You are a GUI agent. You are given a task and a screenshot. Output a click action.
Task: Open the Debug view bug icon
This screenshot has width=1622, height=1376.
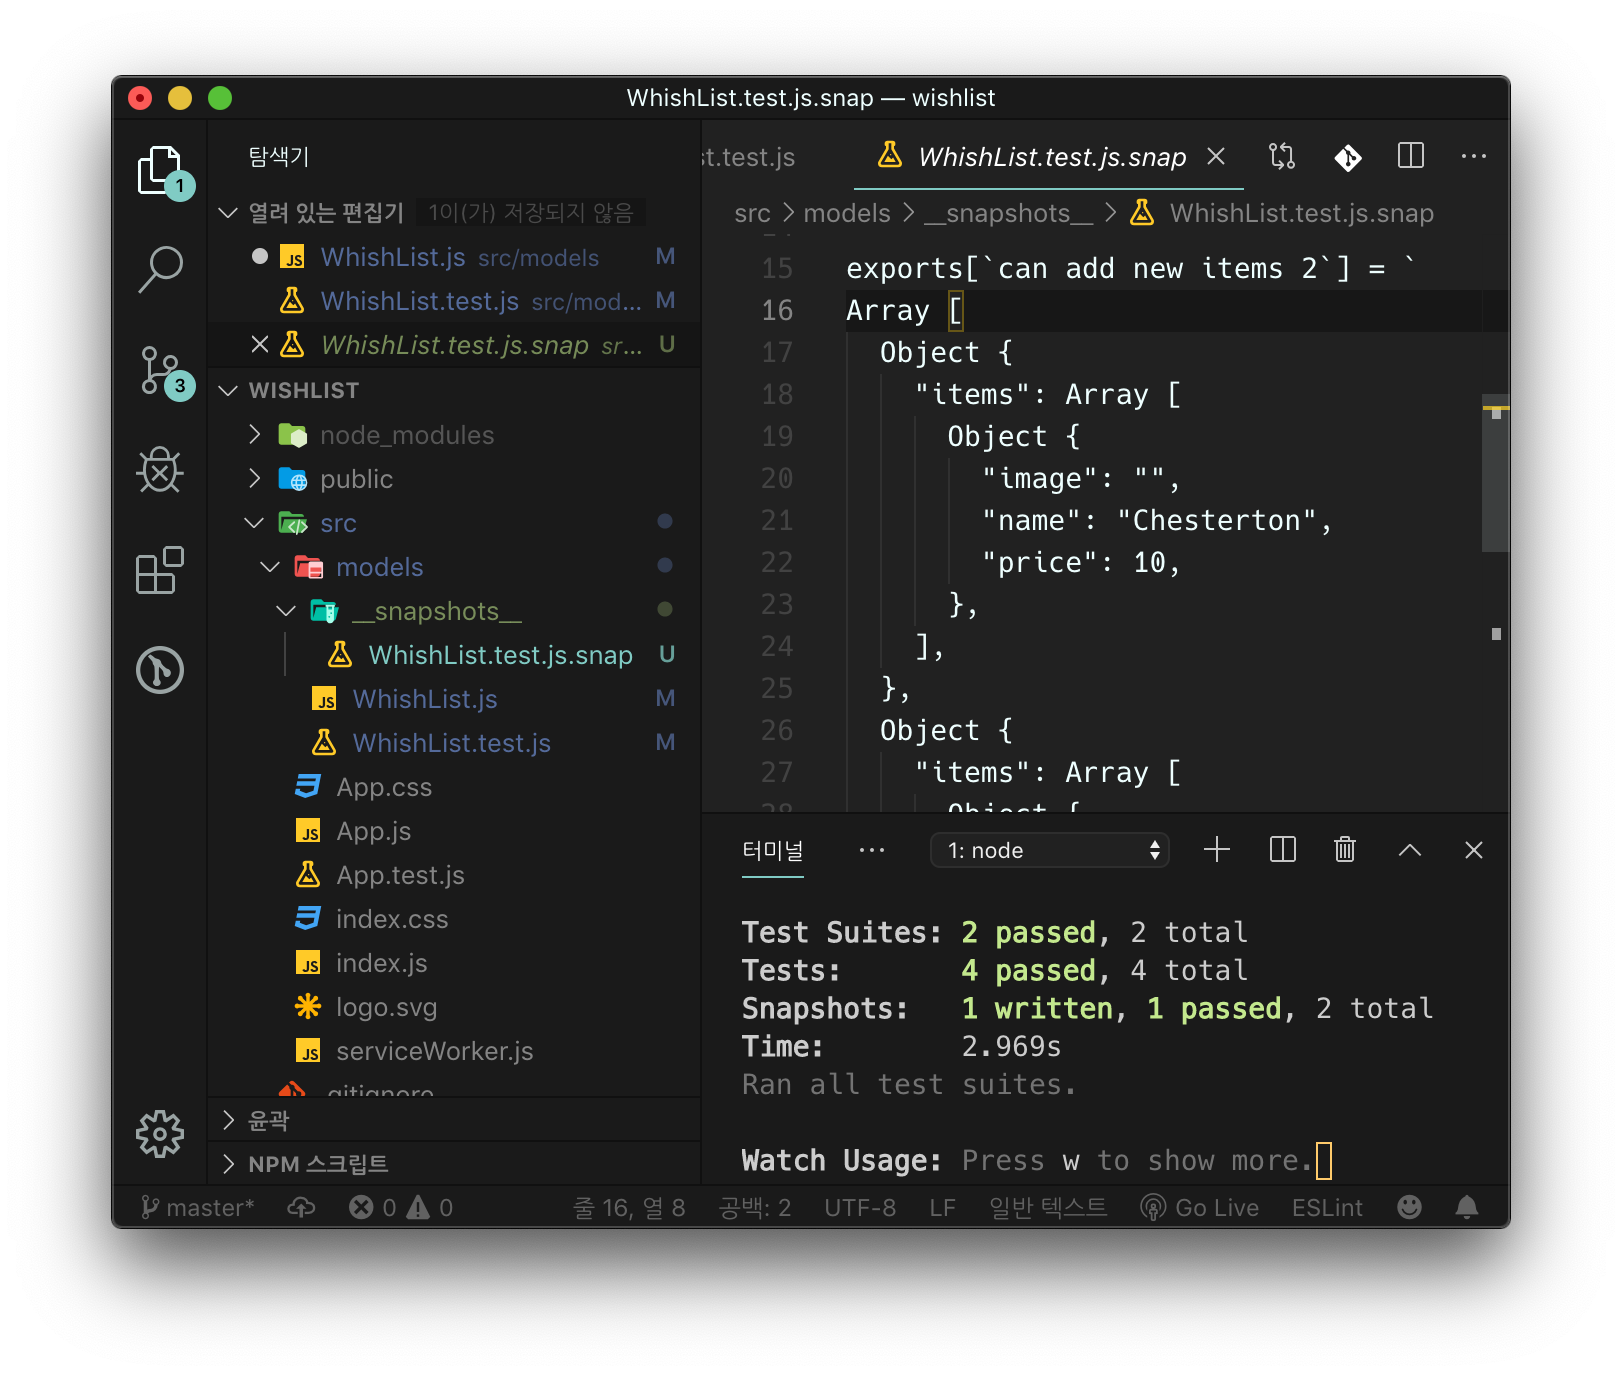tap(160, 470)
